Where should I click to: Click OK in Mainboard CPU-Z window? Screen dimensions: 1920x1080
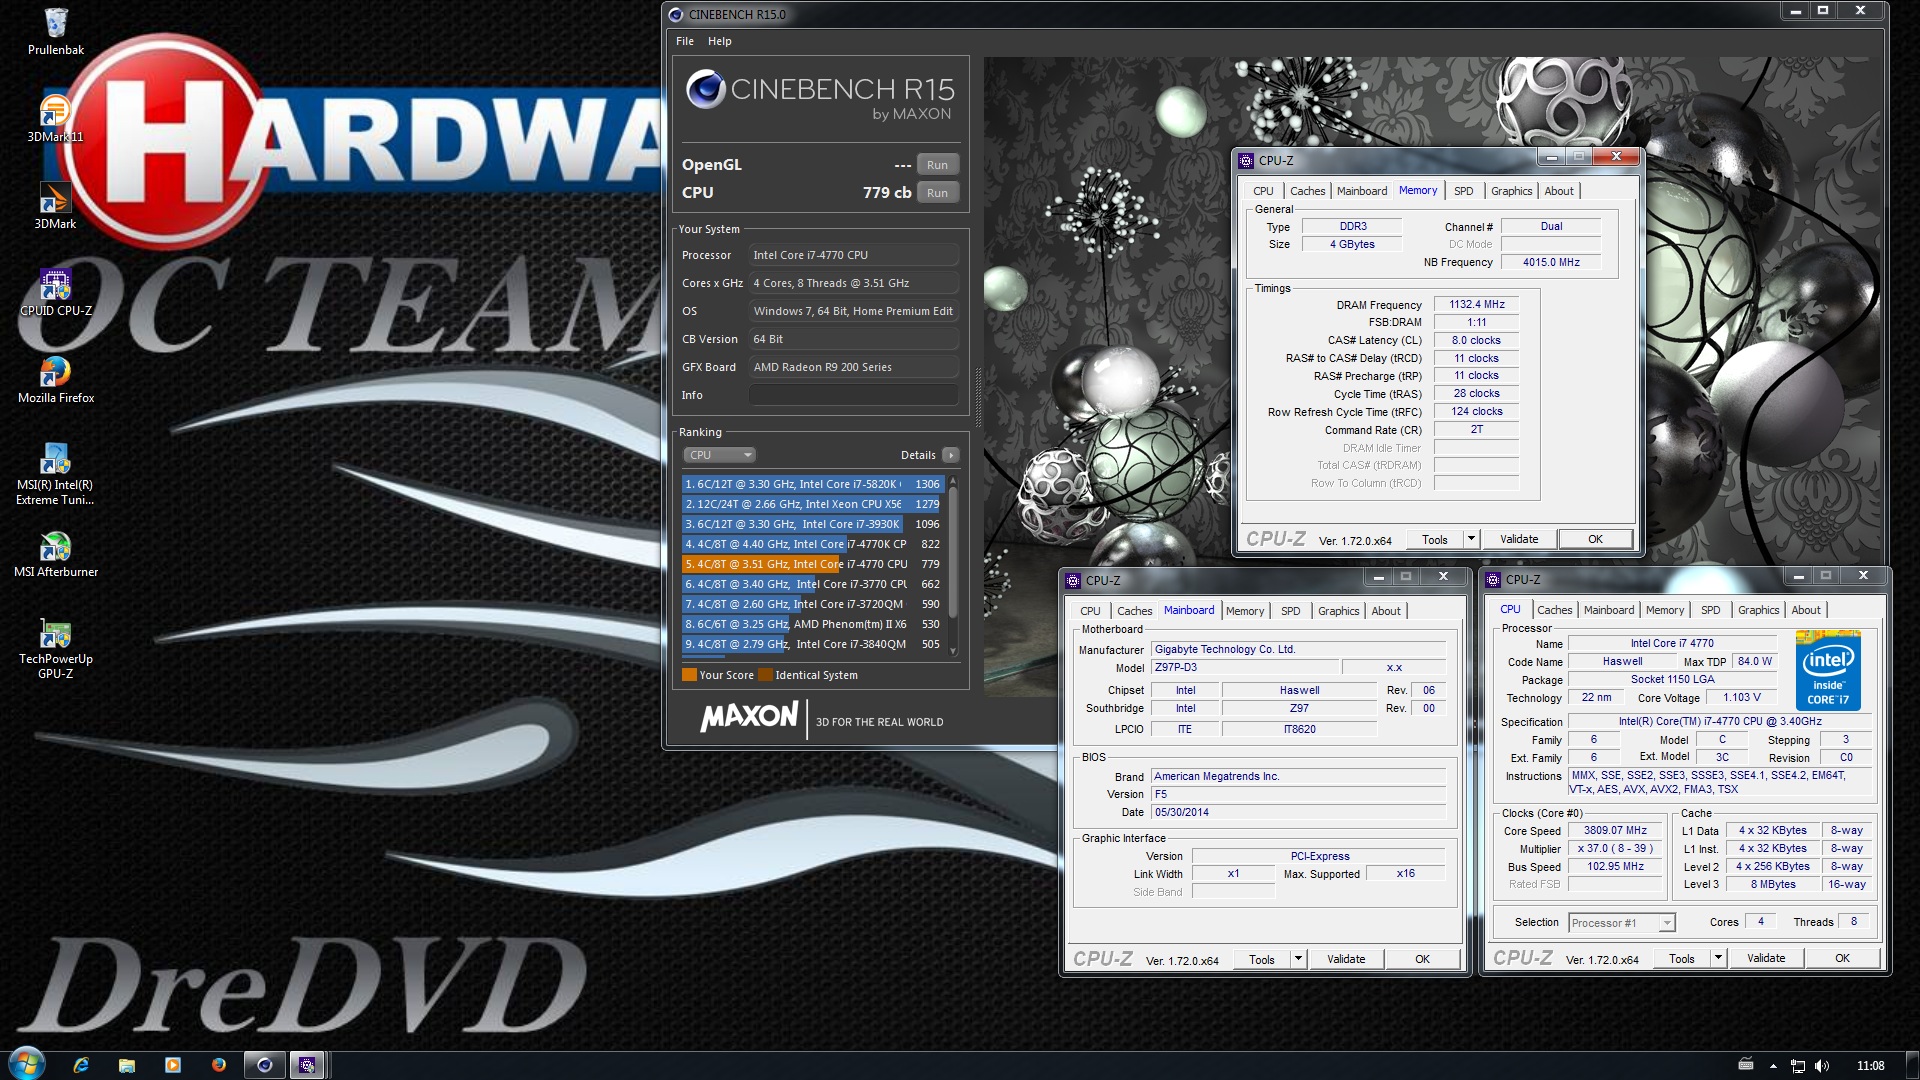(1422, 959)
